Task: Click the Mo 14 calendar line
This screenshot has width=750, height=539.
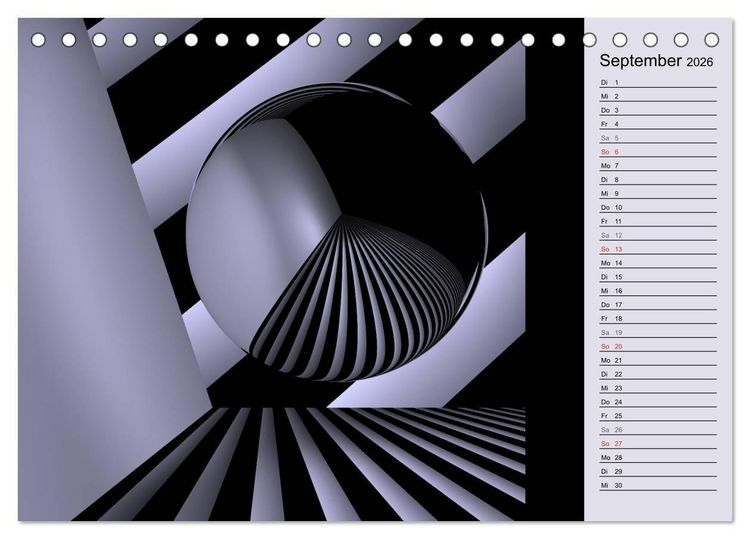Action: pyautogui.click(x=658, y=263)
